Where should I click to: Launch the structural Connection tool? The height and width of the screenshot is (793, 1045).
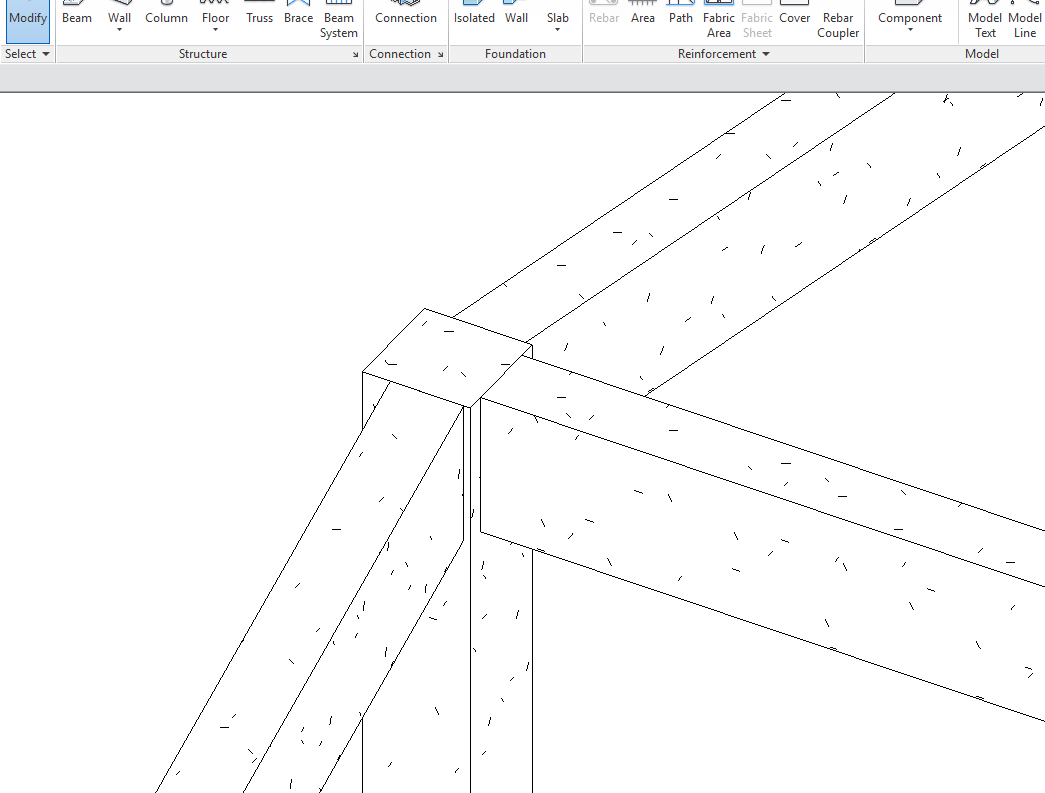(x=405, y=17)
